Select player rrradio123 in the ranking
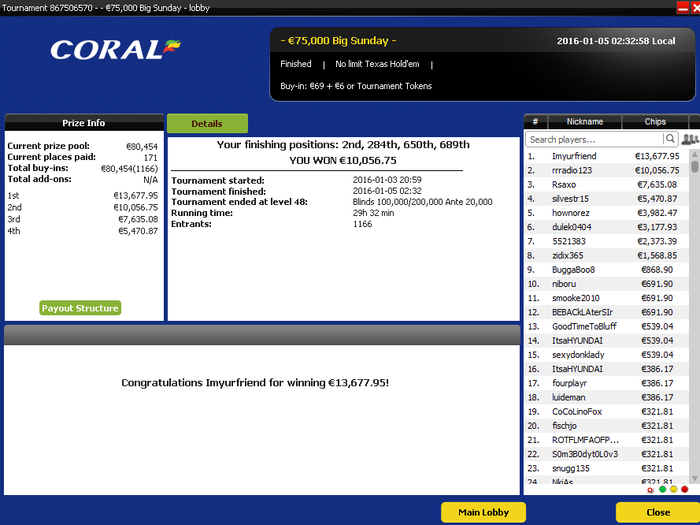 [607, 171]
